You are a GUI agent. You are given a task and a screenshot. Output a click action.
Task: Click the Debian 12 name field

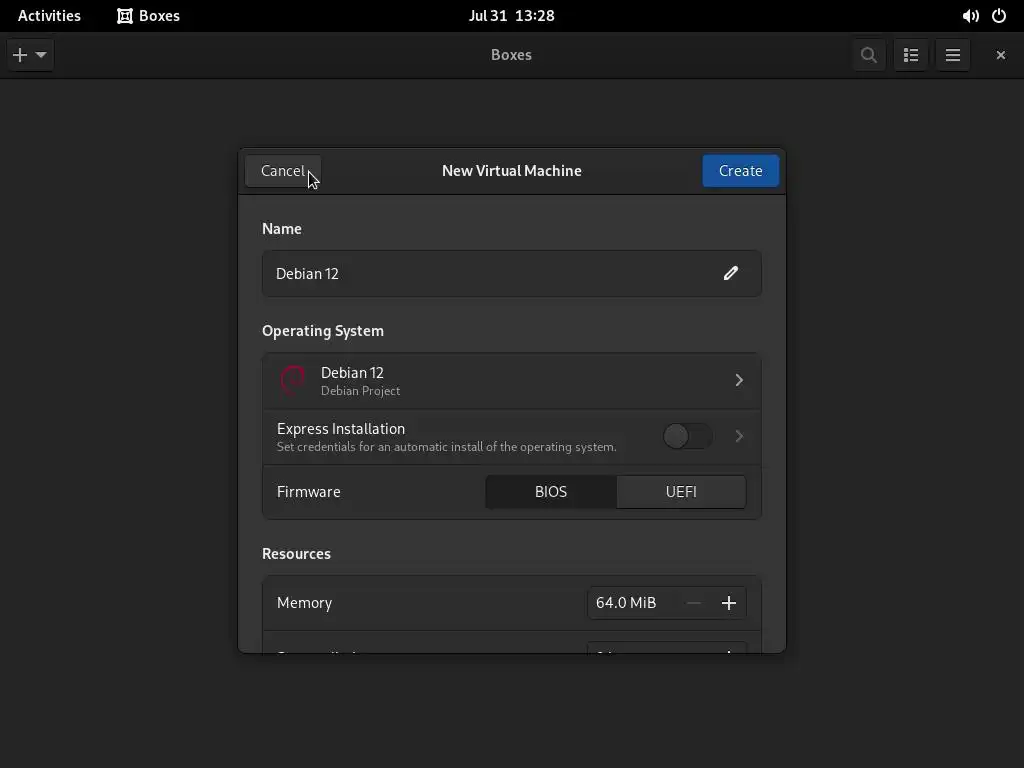511,274
